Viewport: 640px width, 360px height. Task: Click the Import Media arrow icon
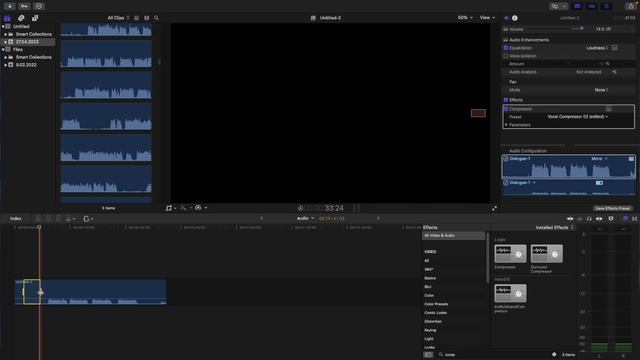click(x=9, y=6)
